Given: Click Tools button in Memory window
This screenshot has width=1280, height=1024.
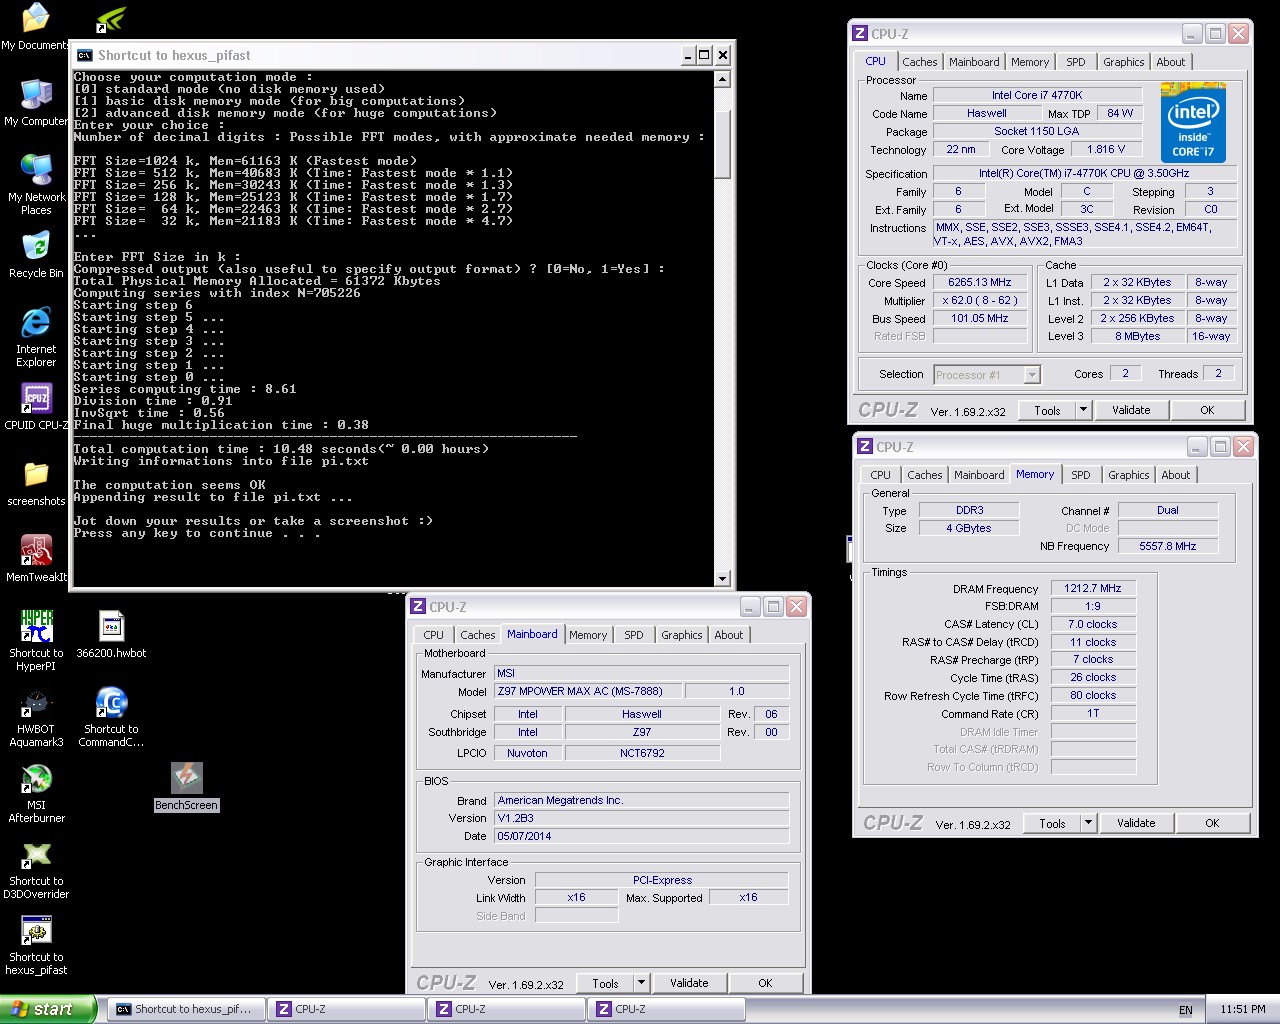Looking at the screenshot, I should [1052, 823].
